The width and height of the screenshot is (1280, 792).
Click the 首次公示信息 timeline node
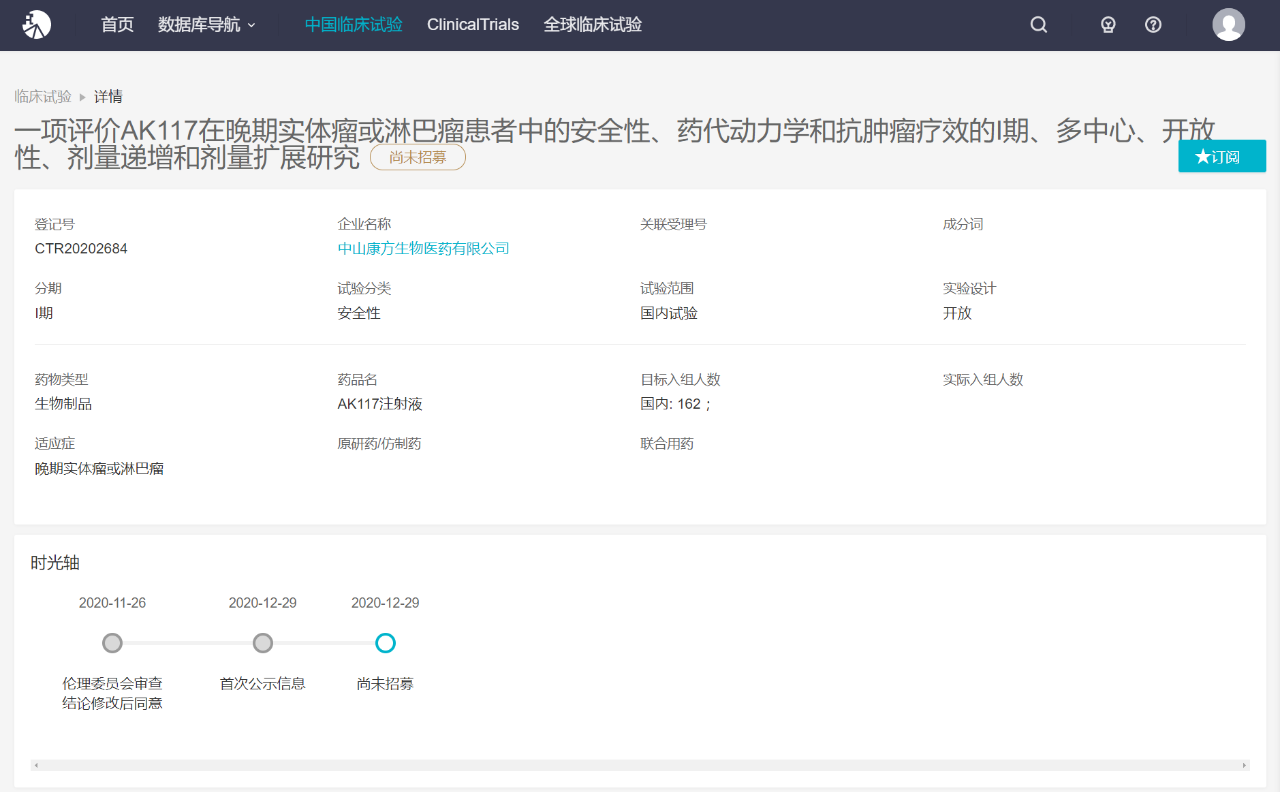(263, 643)
